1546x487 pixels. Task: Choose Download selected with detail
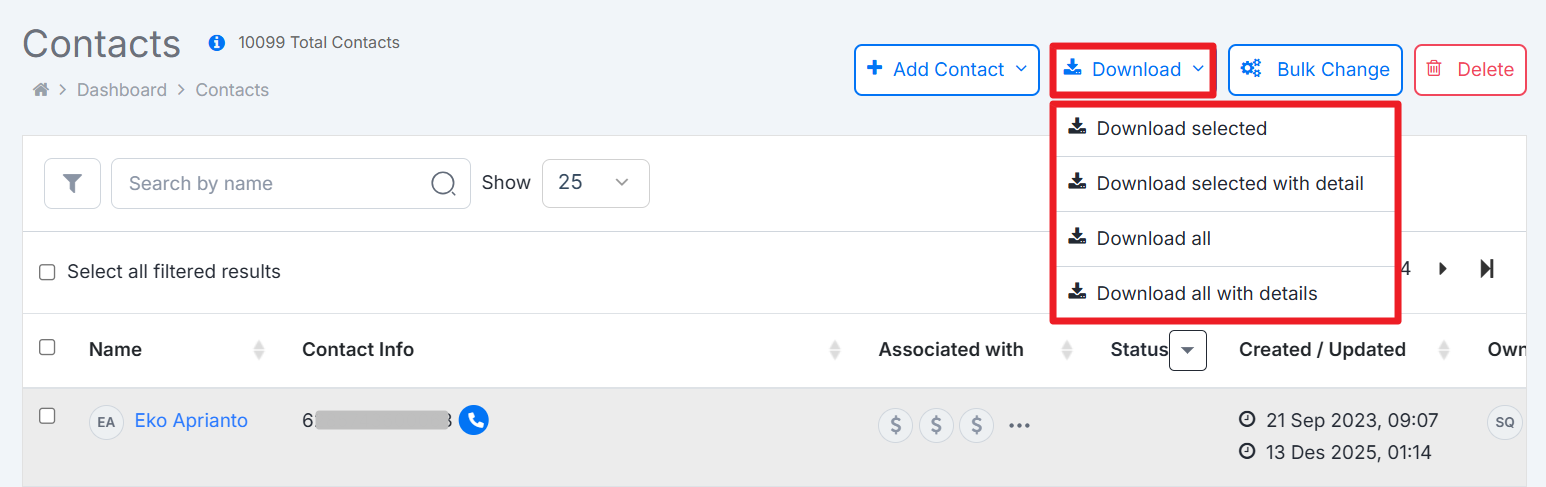click(x=1229, y=184)
